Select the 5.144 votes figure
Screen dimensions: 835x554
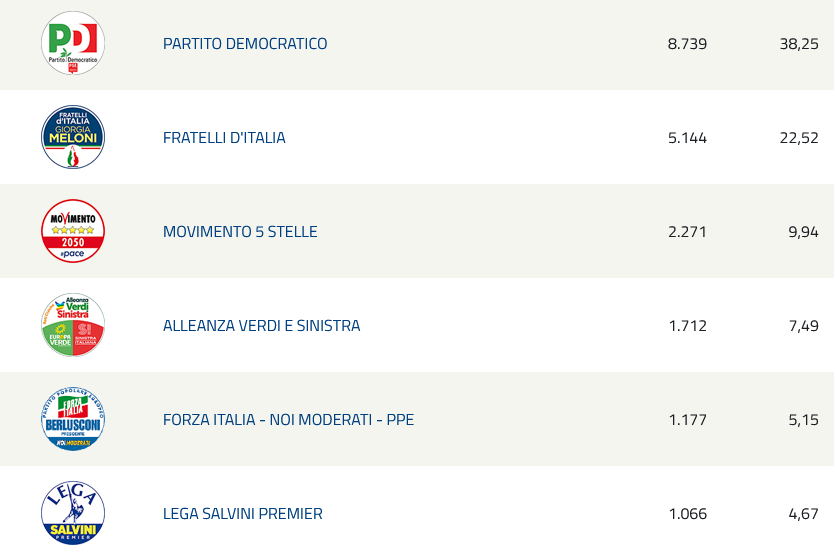(x=687, y=138)
